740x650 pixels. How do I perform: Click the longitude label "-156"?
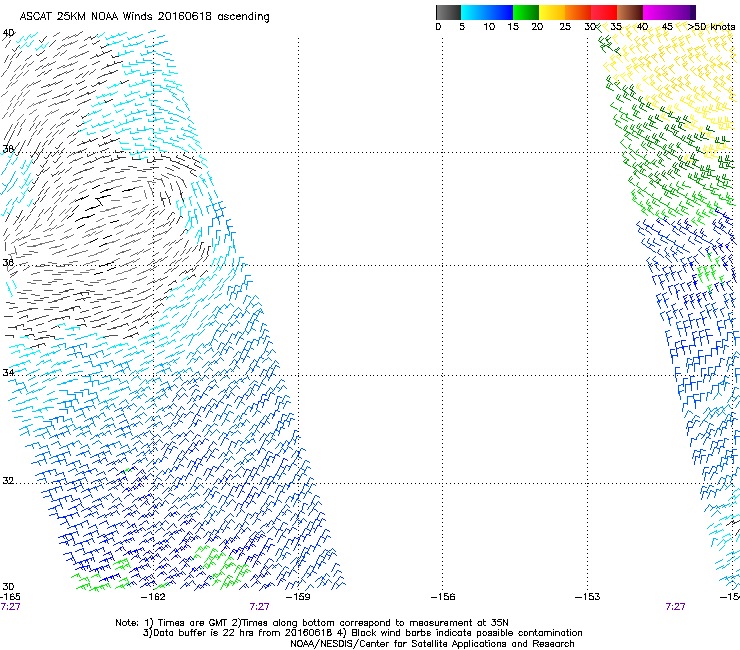[x=443, y=597]
